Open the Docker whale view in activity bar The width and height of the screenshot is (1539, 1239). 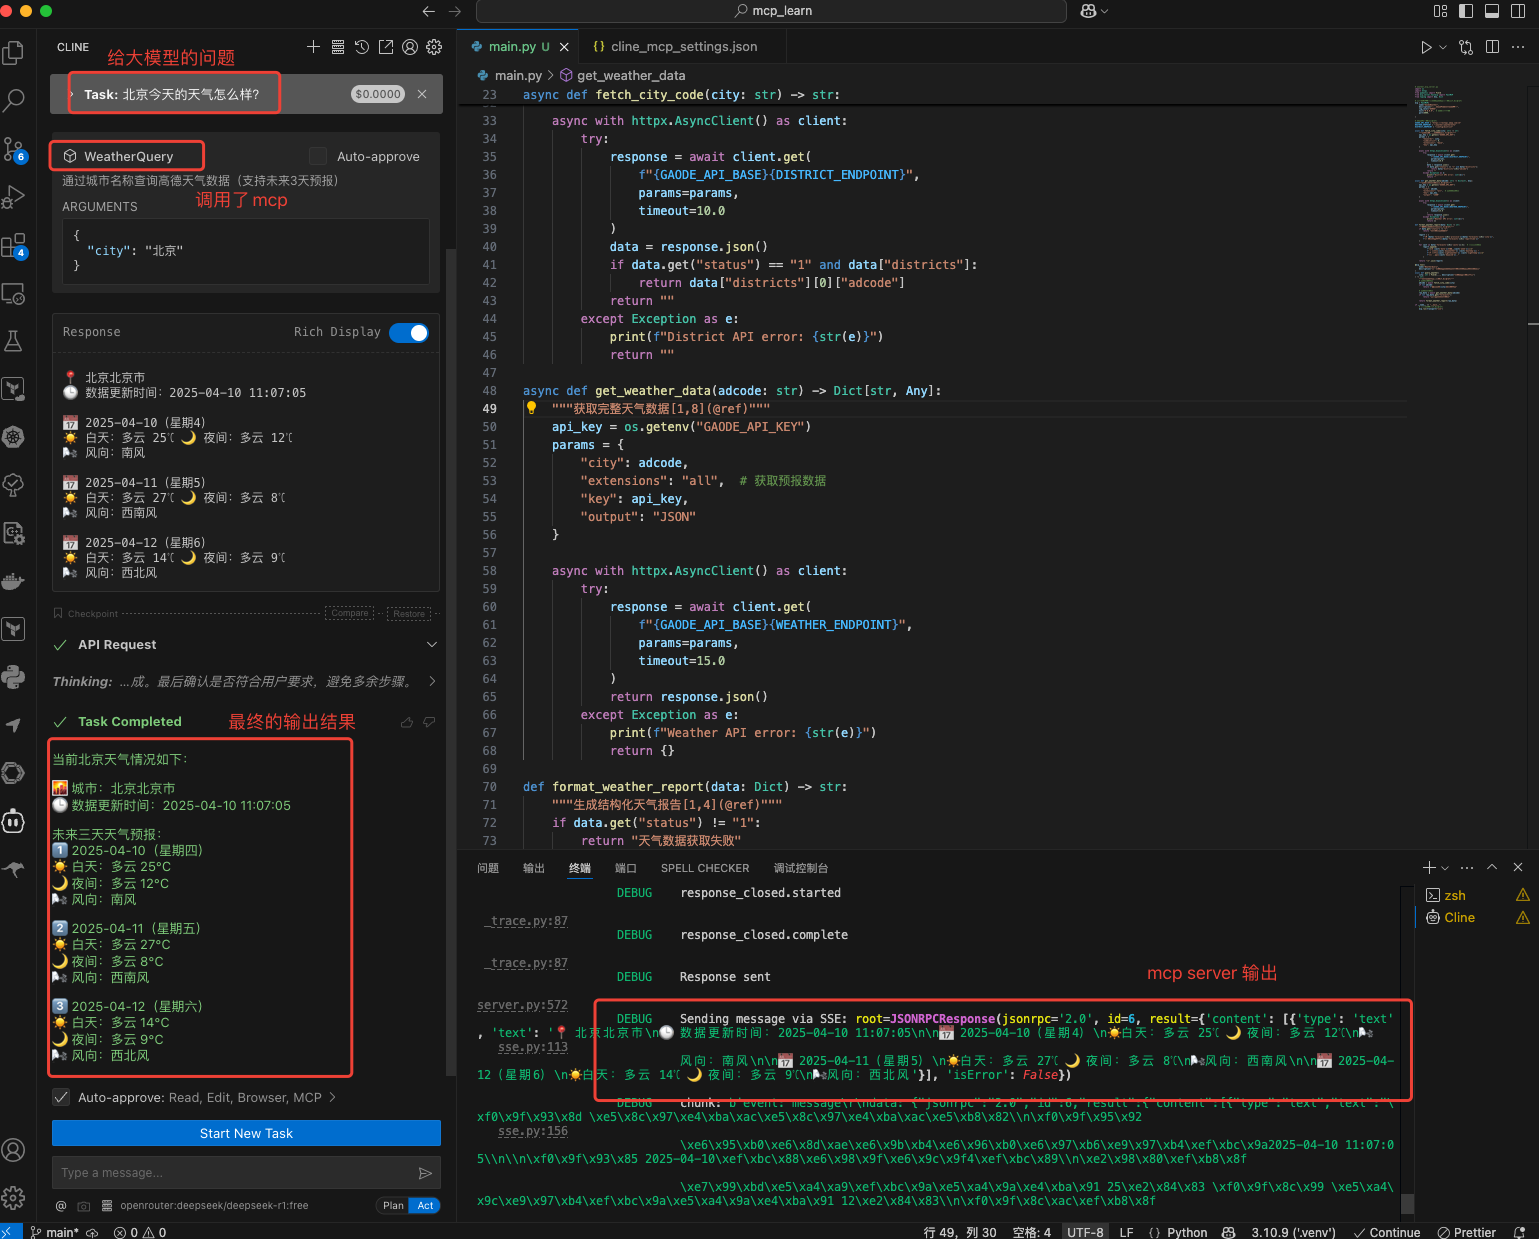tap(14, 581)
